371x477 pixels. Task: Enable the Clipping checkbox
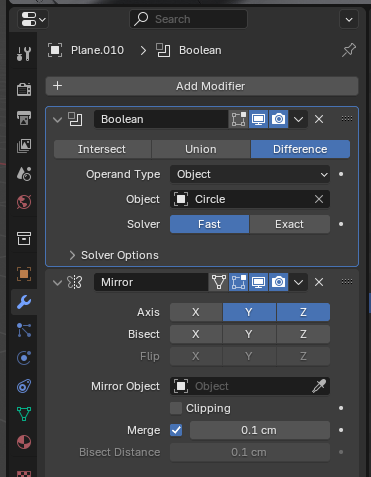[176, 408]
